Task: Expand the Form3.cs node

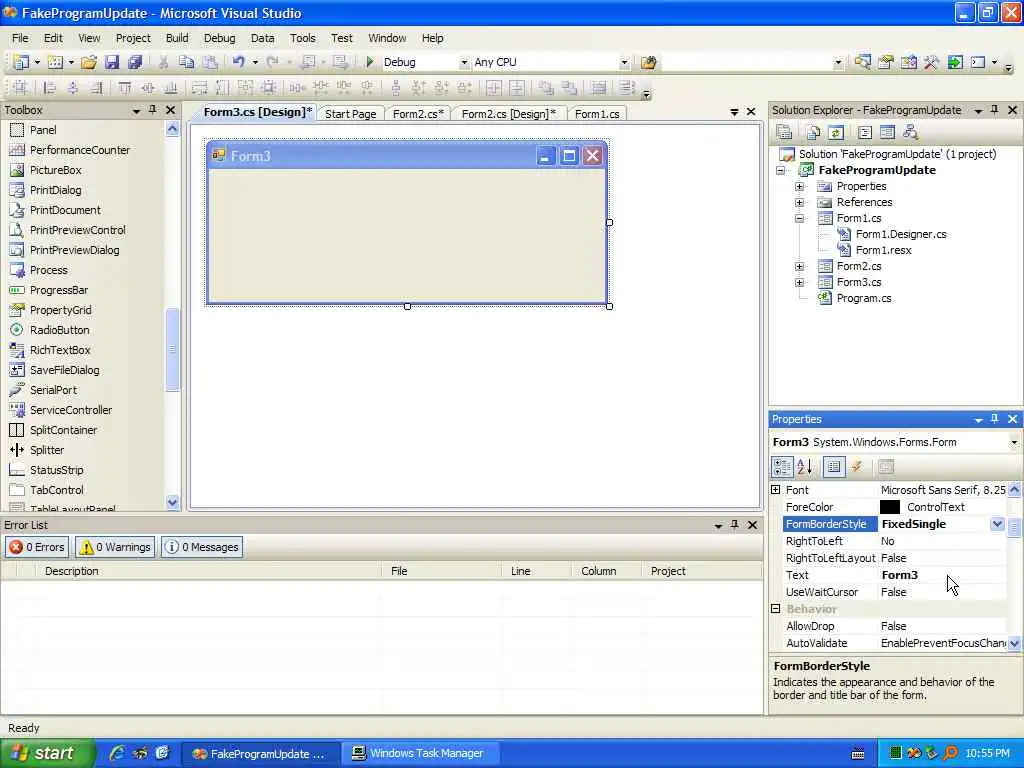Action: tap(799, 282)
